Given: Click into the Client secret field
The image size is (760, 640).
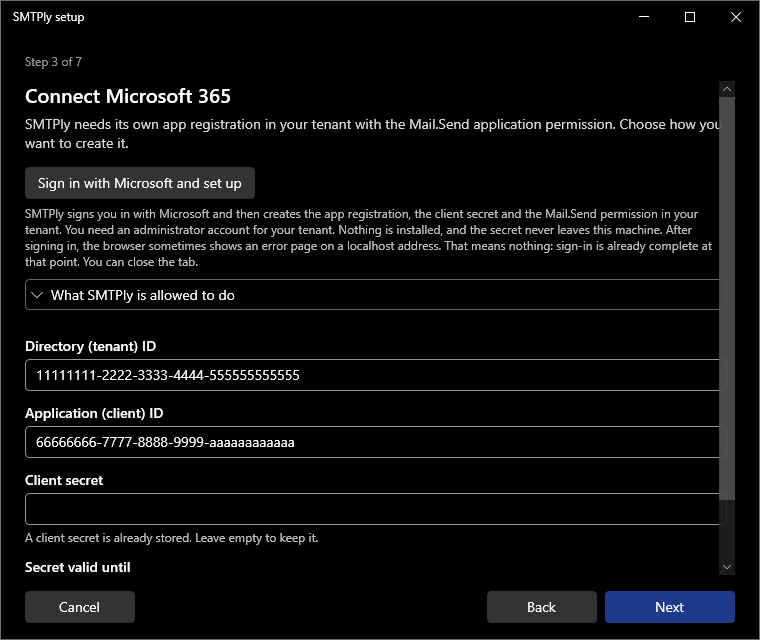Looking at the screenshot, I should 376,509.
